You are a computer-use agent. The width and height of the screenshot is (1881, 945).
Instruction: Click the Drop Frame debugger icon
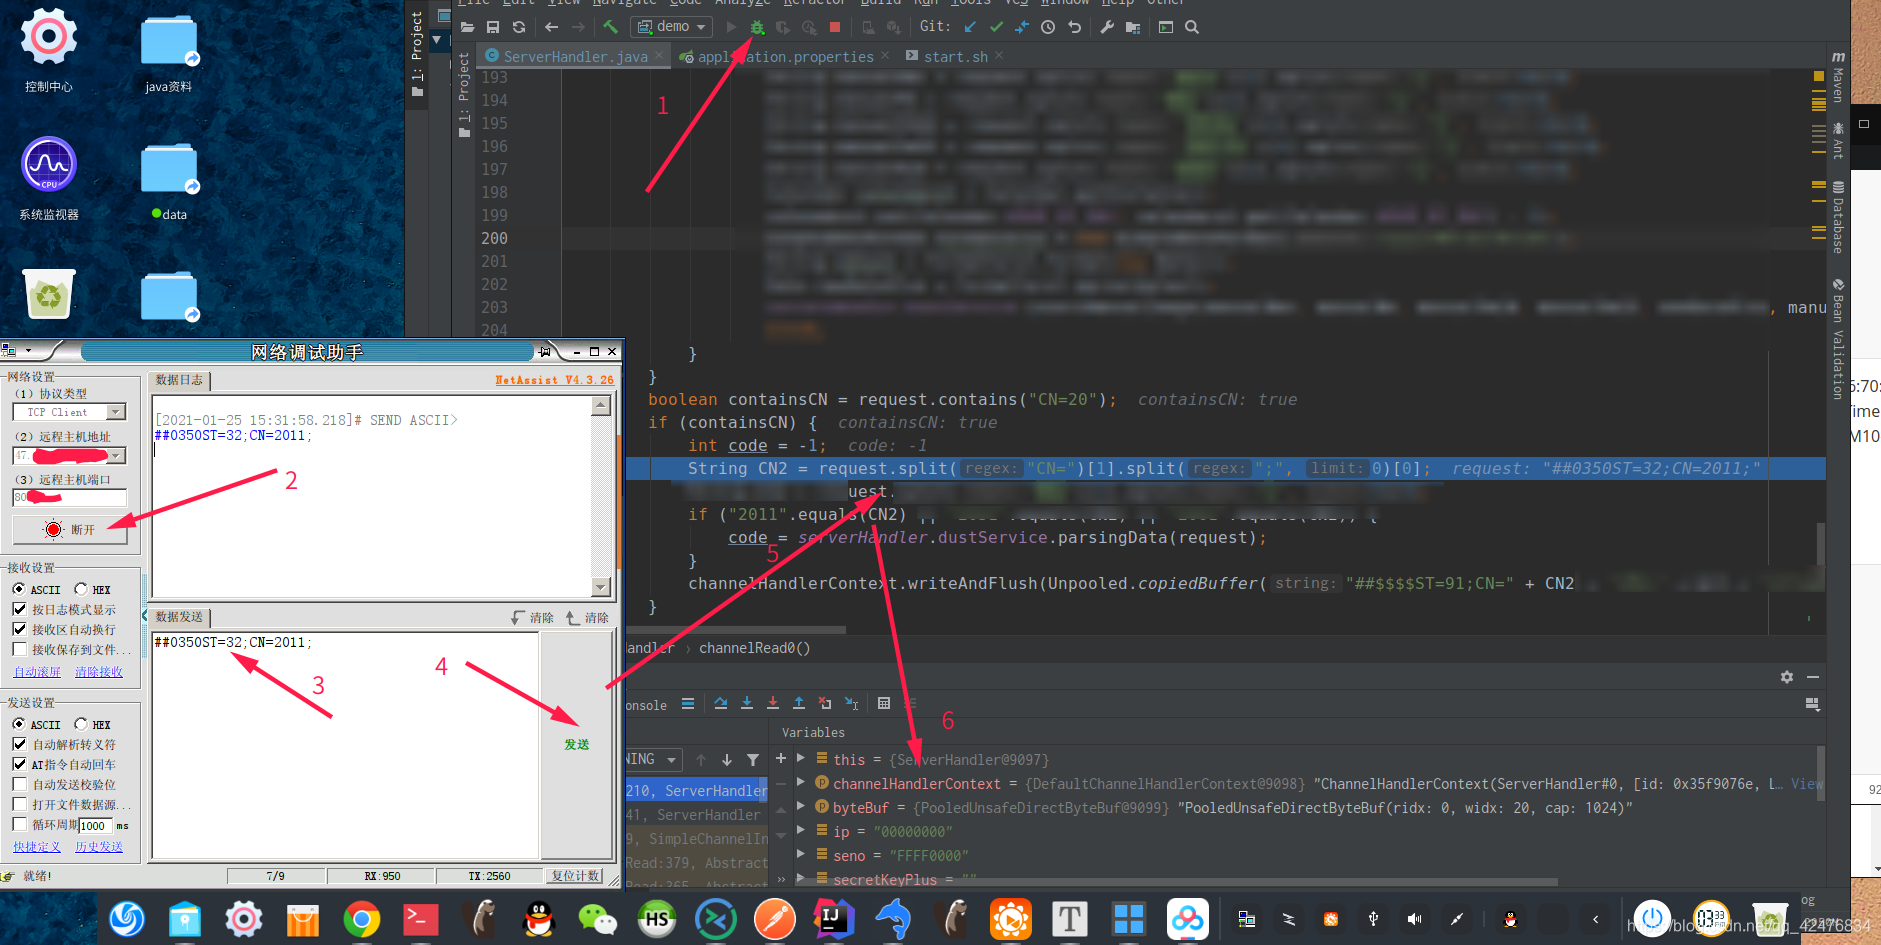click(x=825, y=704)
